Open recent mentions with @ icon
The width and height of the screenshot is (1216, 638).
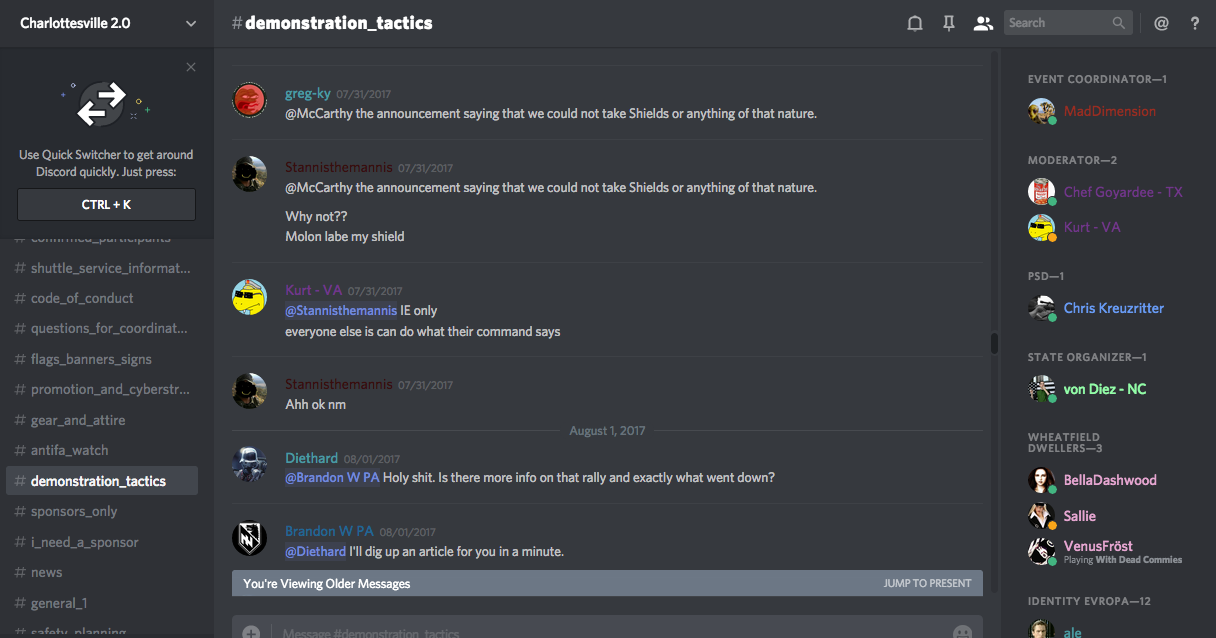tap(1161, 23)
